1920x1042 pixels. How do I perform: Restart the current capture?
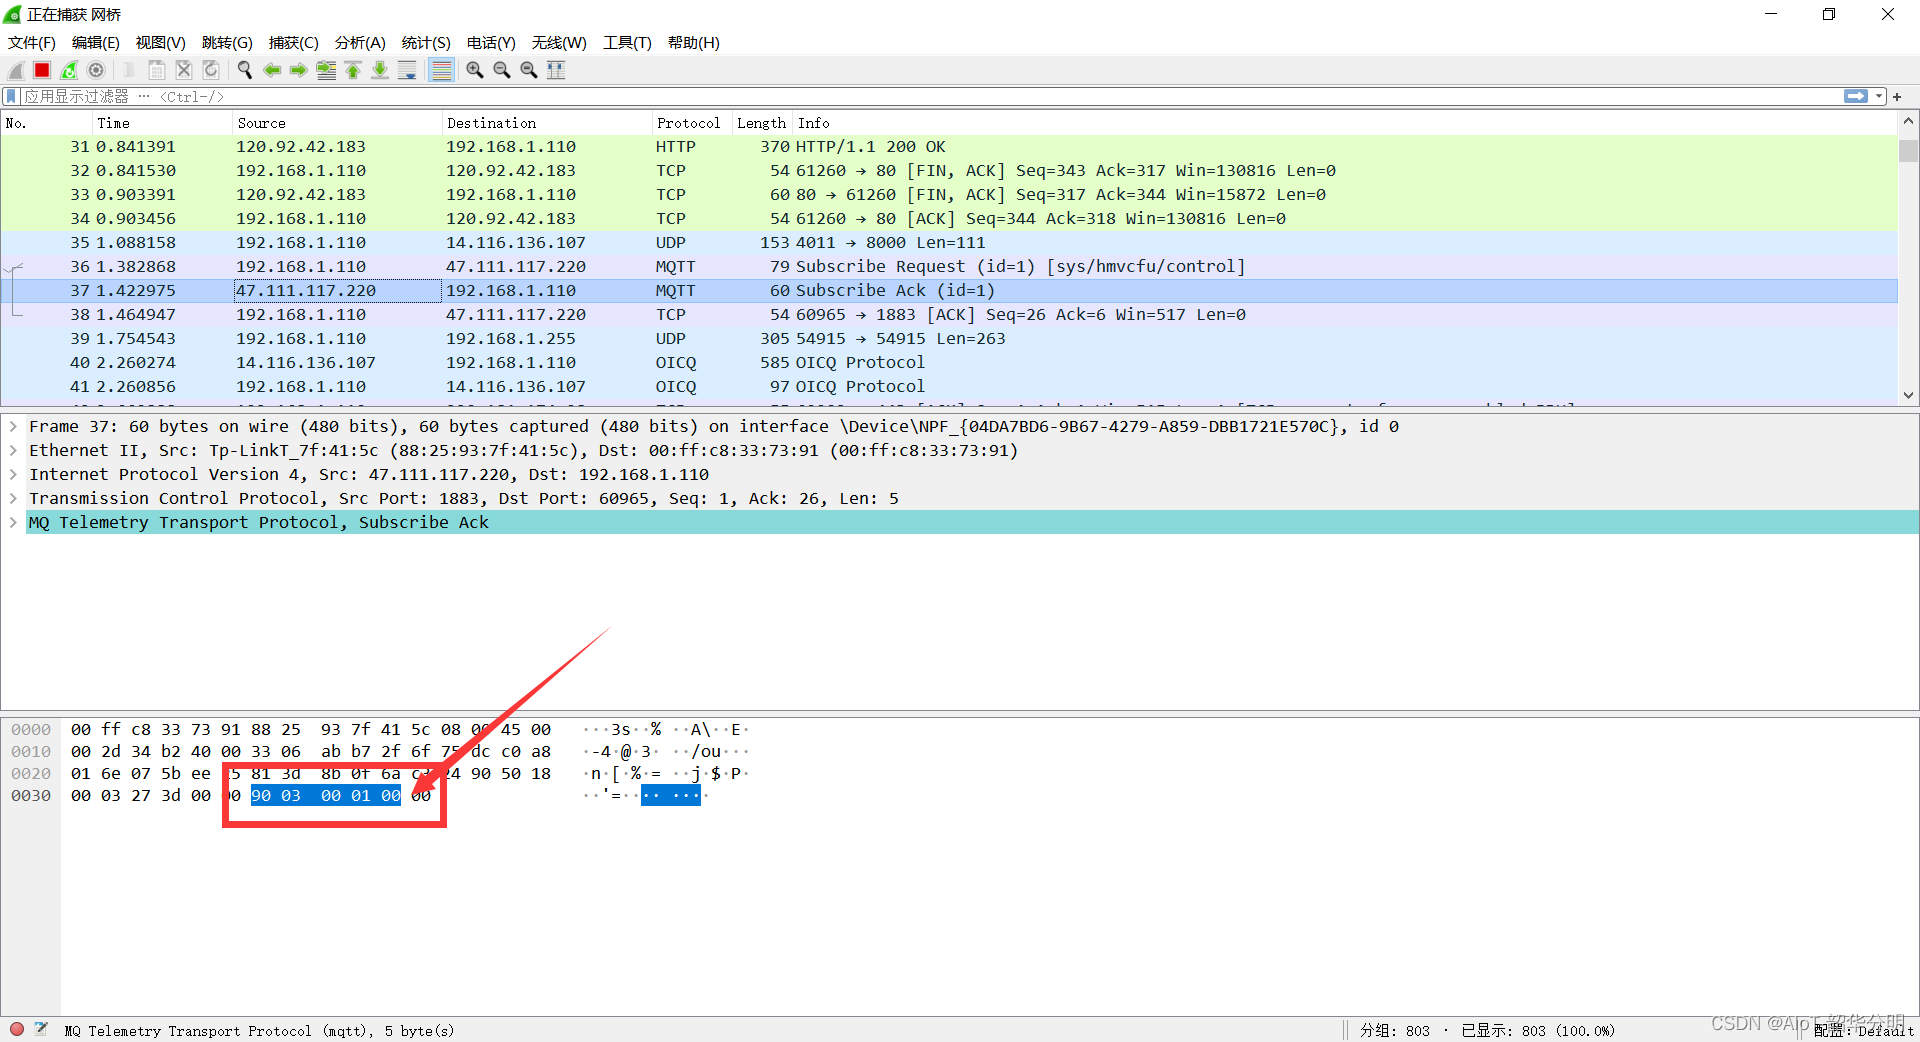[x=69, y=70]
